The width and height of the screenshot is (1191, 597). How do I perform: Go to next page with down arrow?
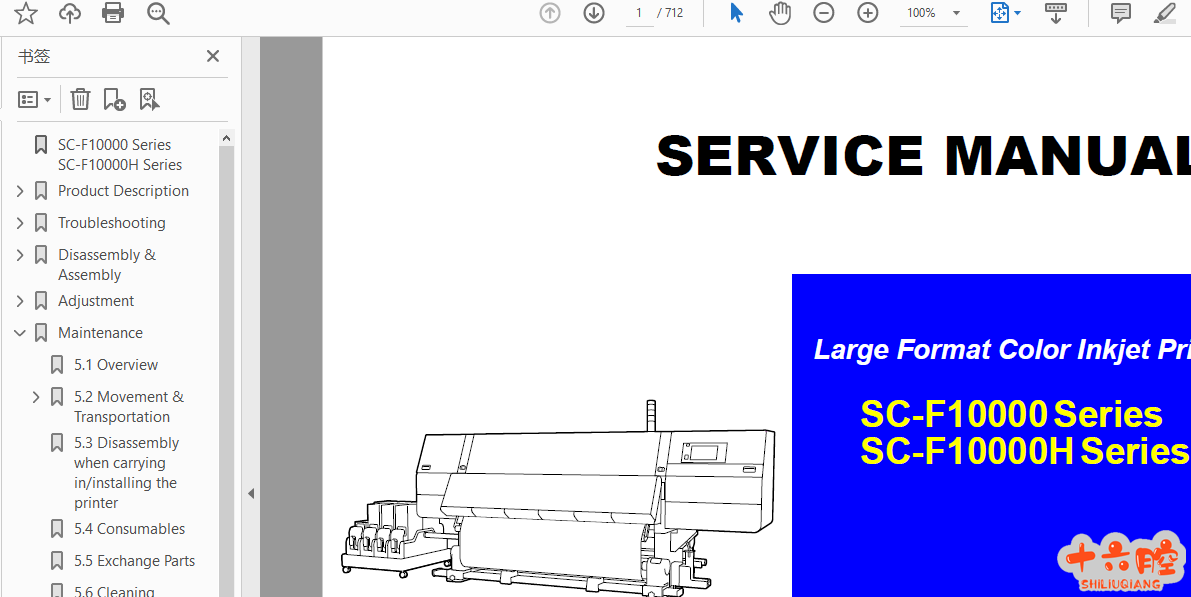[594, 13]
